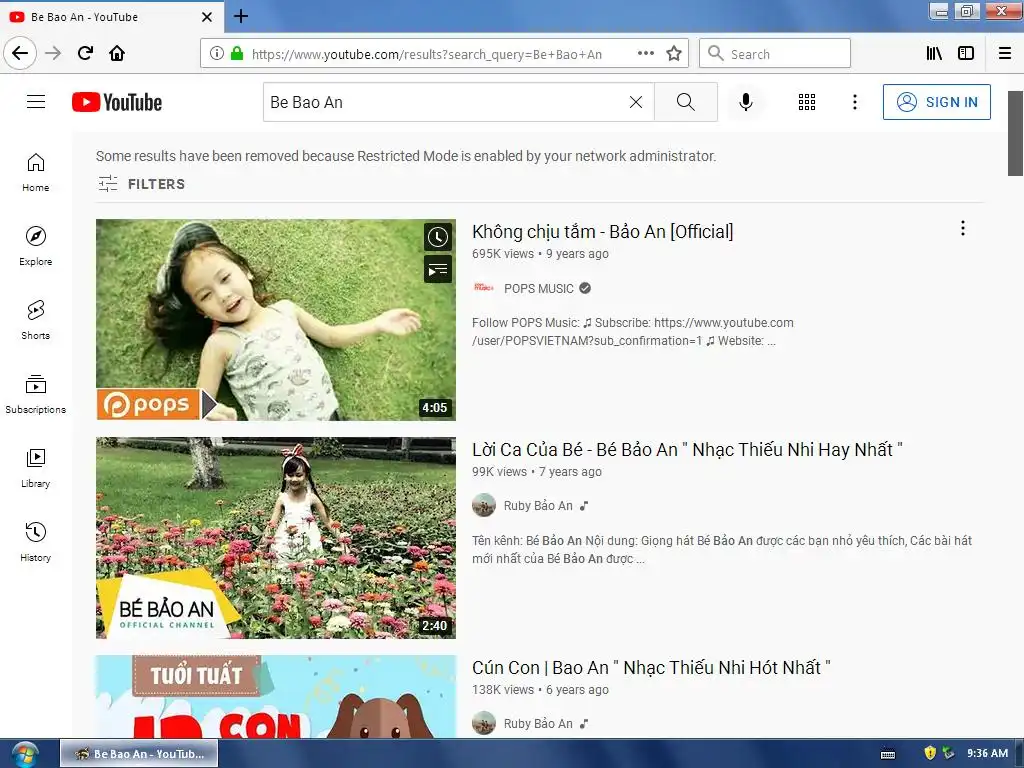Go to the YouTube logo home

coord(117,102)
